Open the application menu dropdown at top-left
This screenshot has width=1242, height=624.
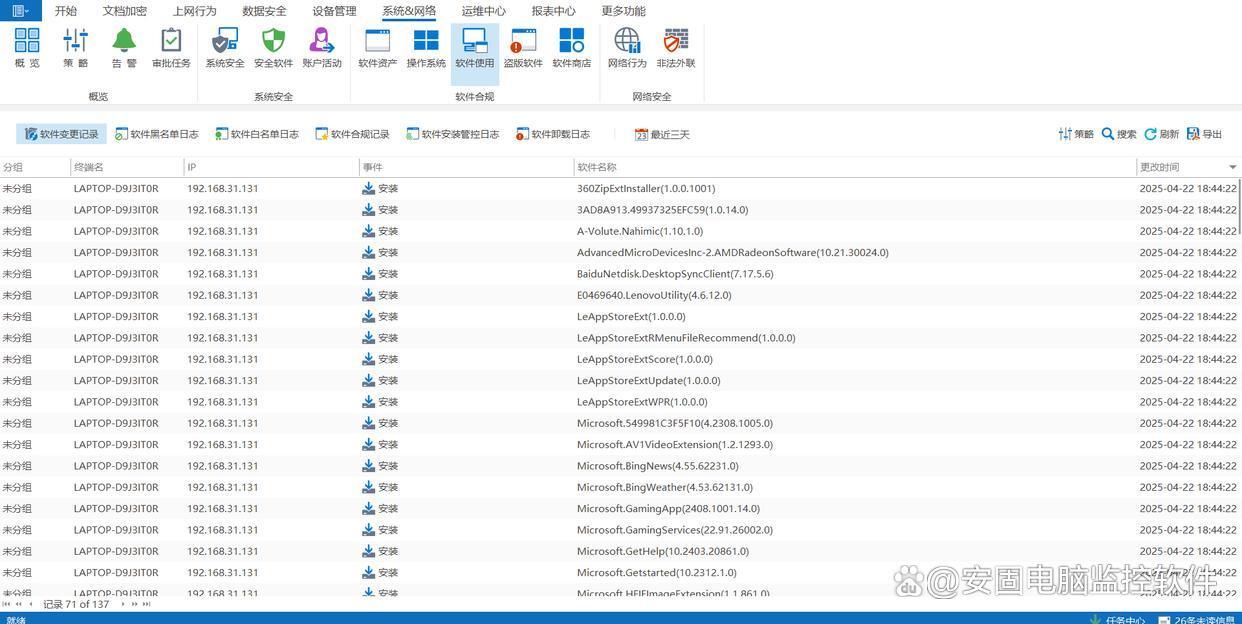pyautogui.click(x=20, y=11)
